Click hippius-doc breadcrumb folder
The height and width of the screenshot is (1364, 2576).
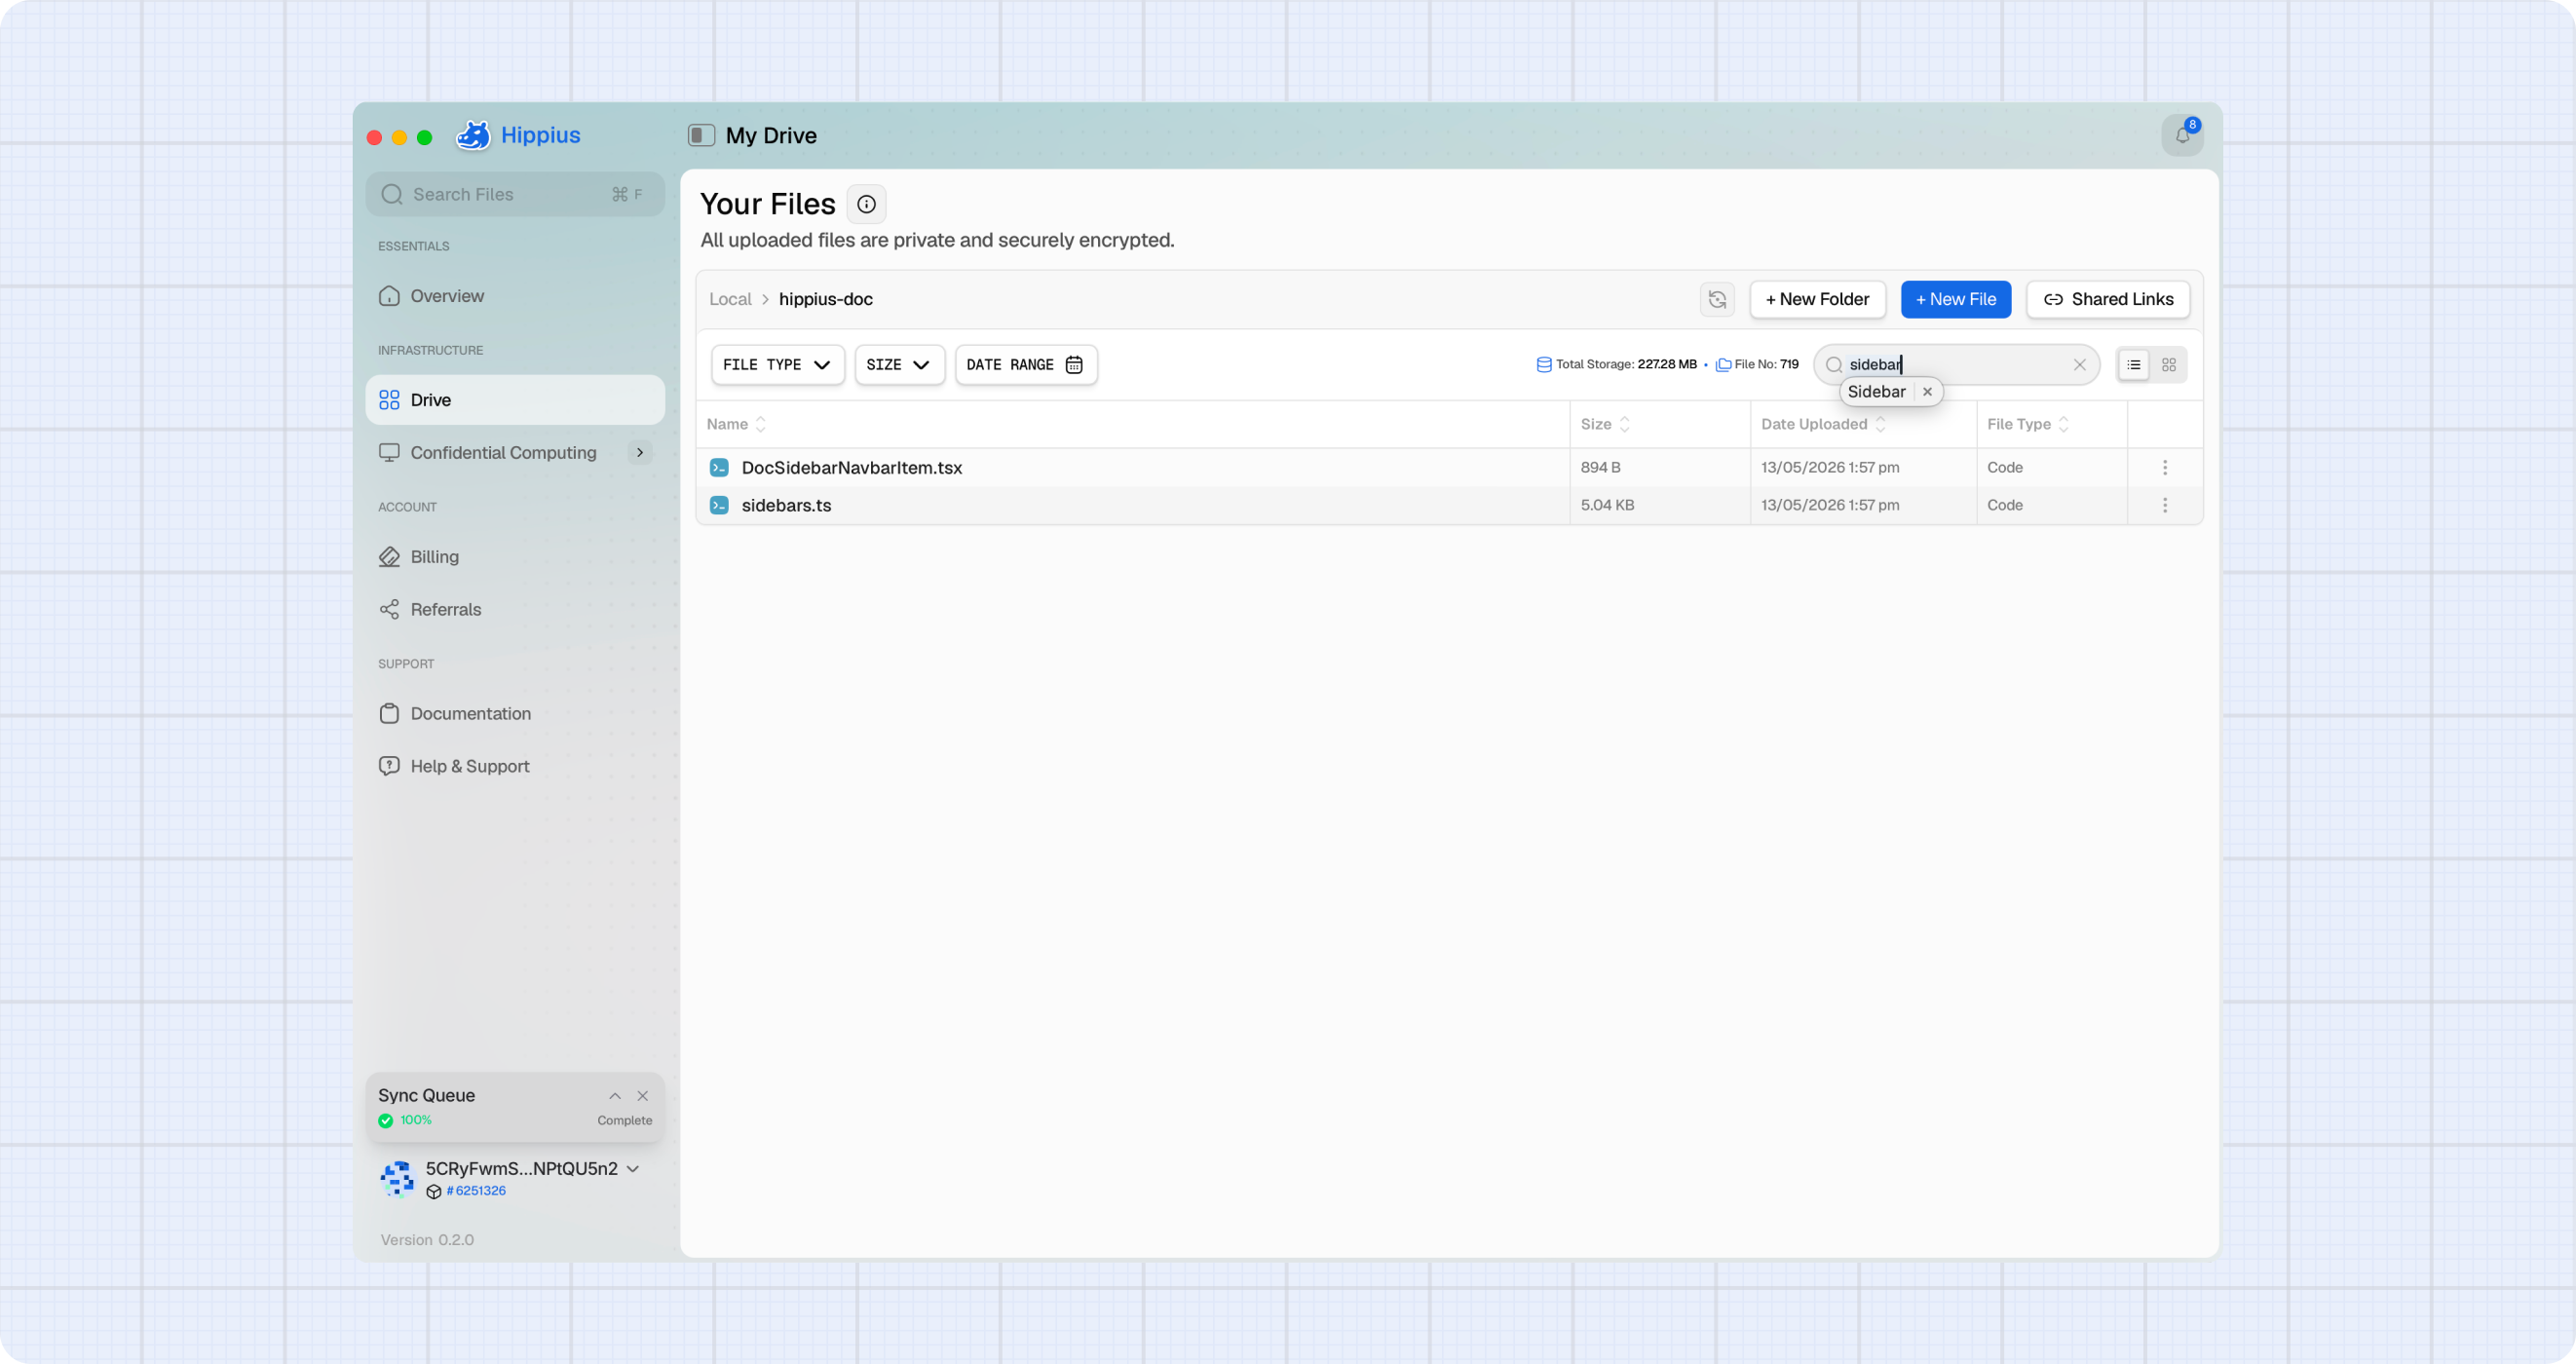pyautogui.click(x=826, y=299)
